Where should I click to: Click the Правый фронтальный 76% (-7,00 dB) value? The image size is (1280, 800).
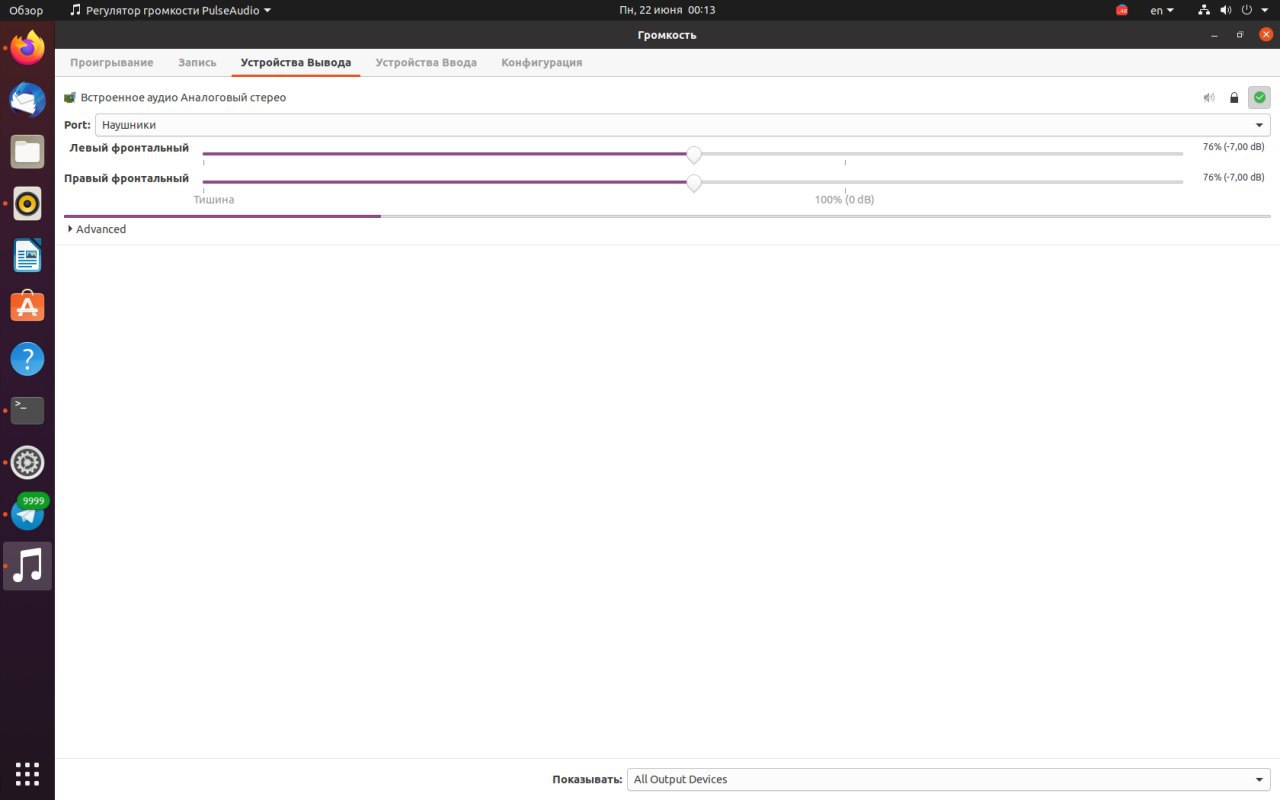[x=1233, y=177]
